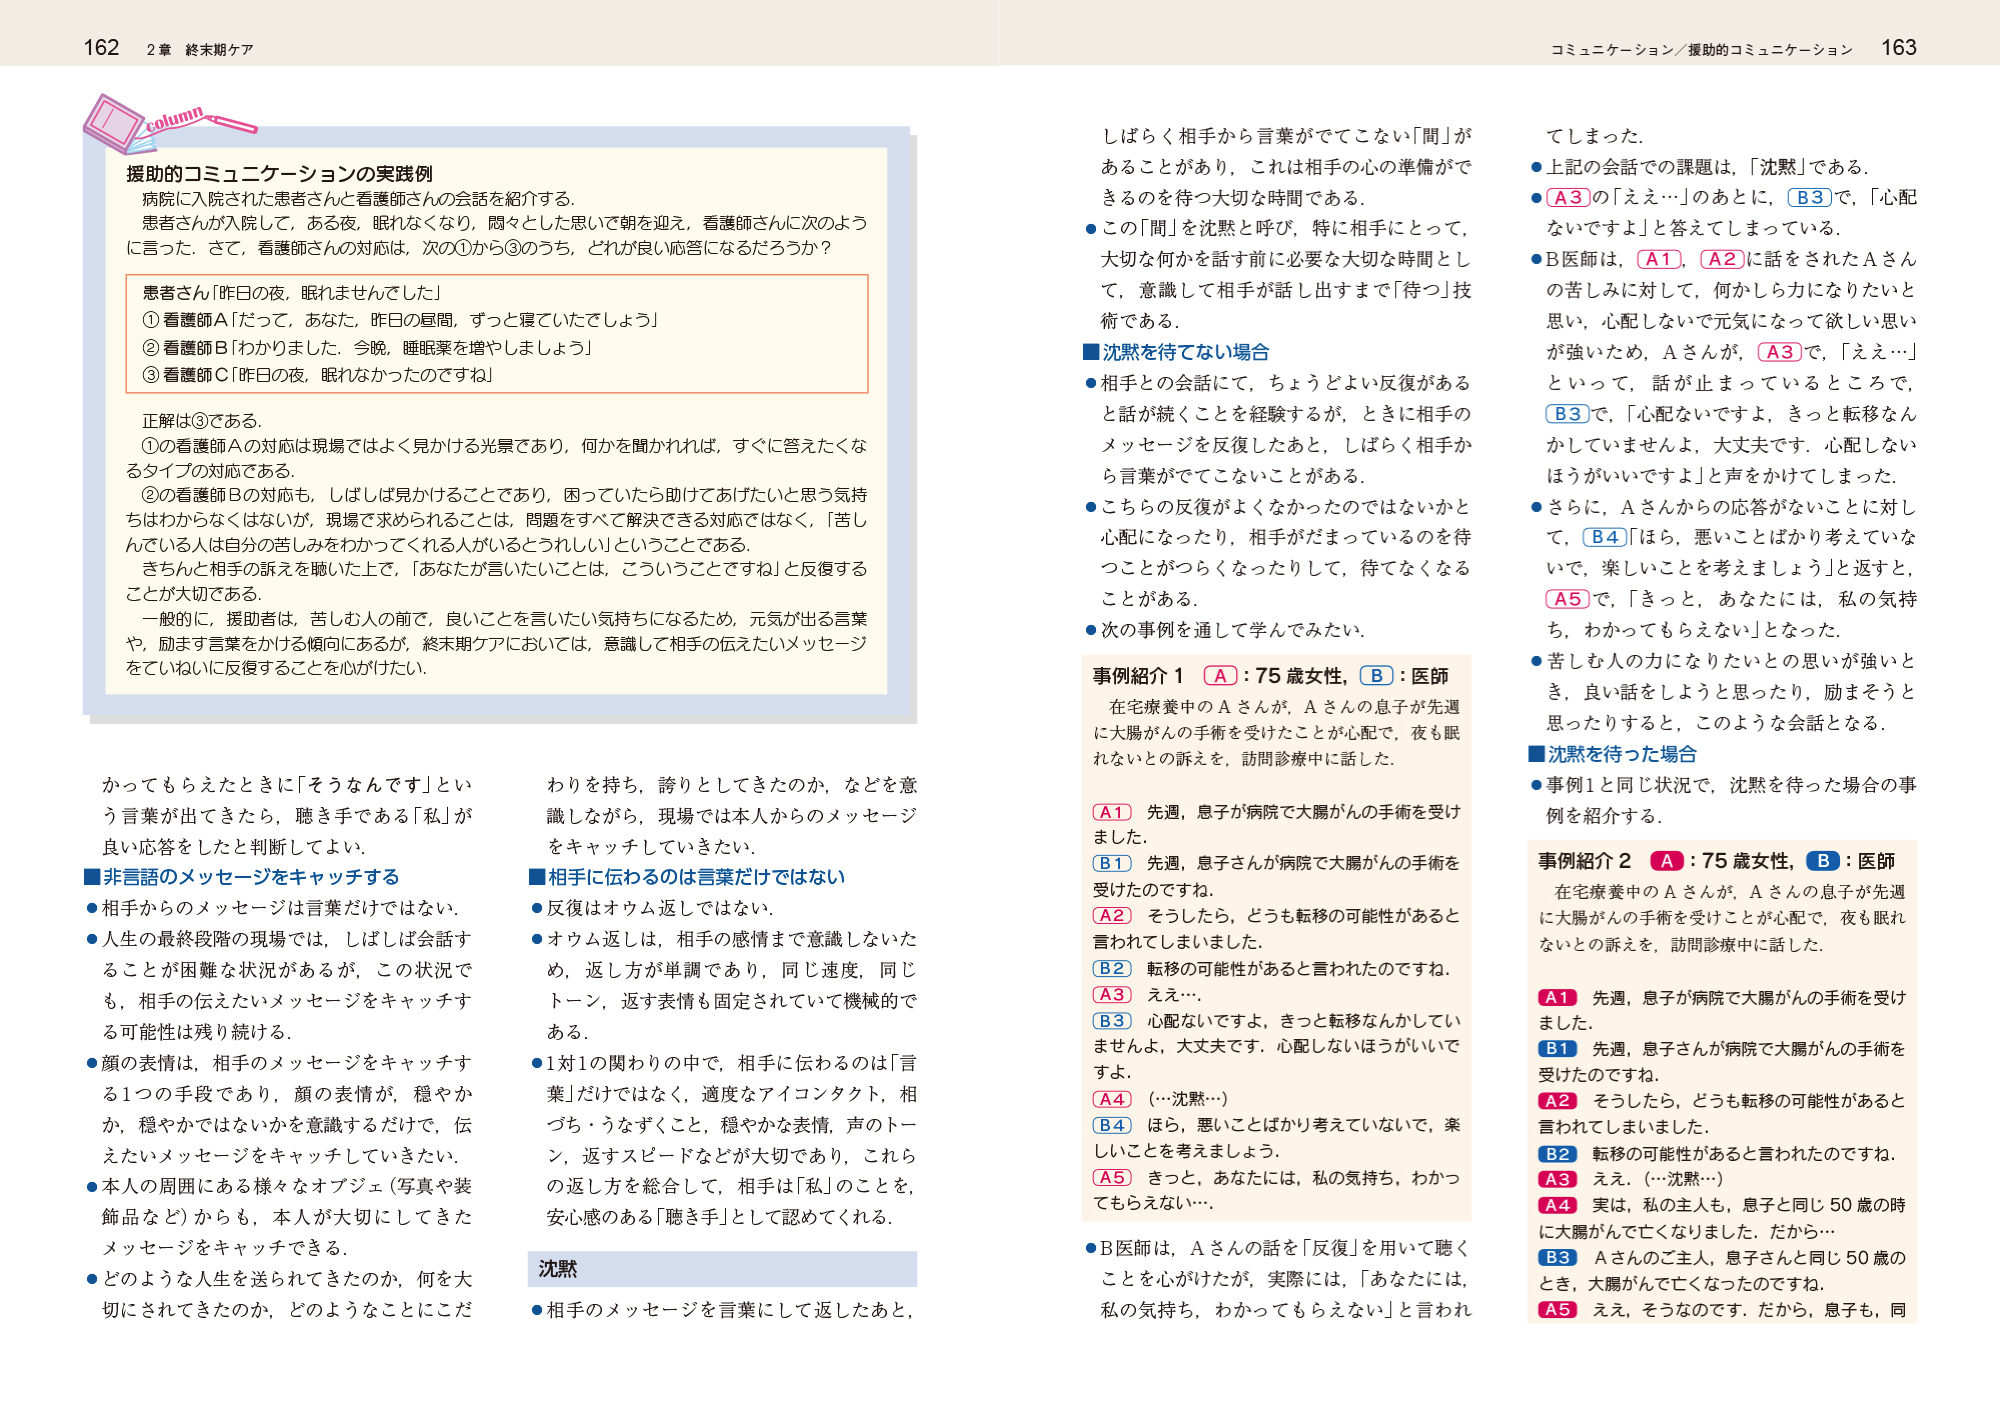
Task: Click the "沈黙" section heading bar
Action: [722, 1269]
